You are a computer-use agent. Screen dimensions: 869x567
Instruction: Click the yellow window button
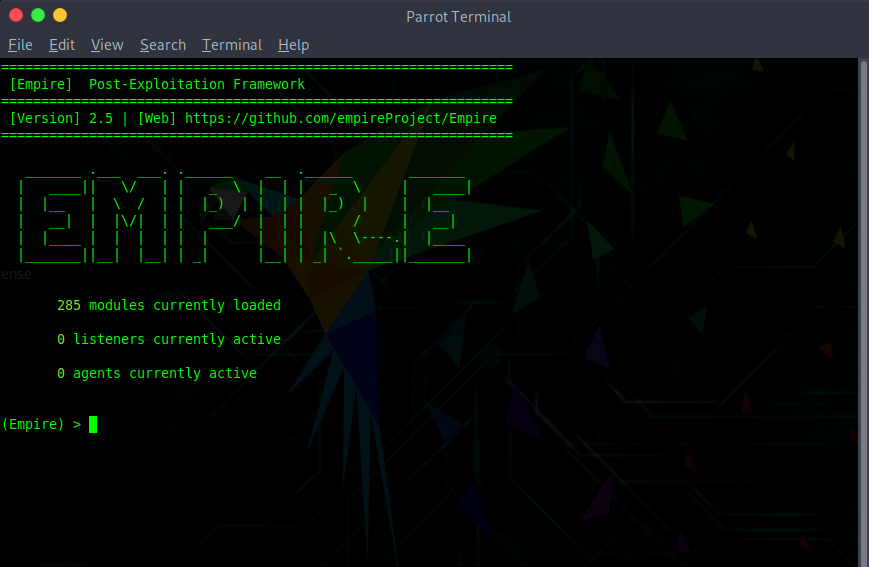pyautogui.click(x=60, y=15)
